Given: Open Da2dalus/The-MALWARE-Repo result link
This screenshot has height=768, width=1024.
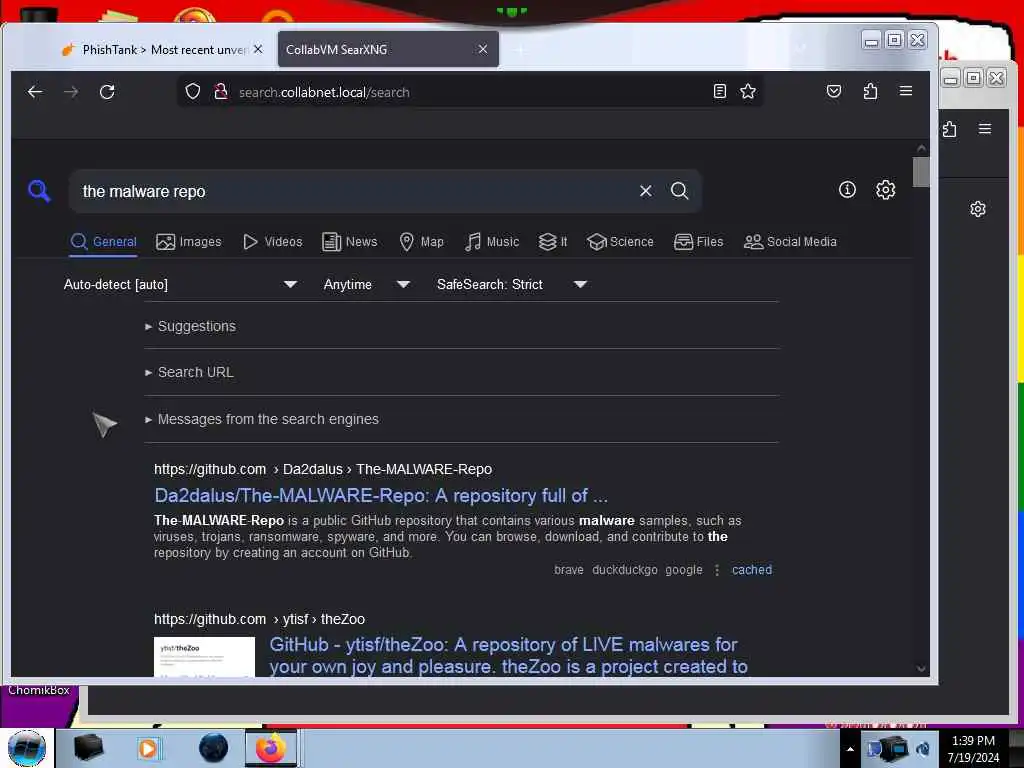Looking at the screenshot, I should click(x=381, y=496).
